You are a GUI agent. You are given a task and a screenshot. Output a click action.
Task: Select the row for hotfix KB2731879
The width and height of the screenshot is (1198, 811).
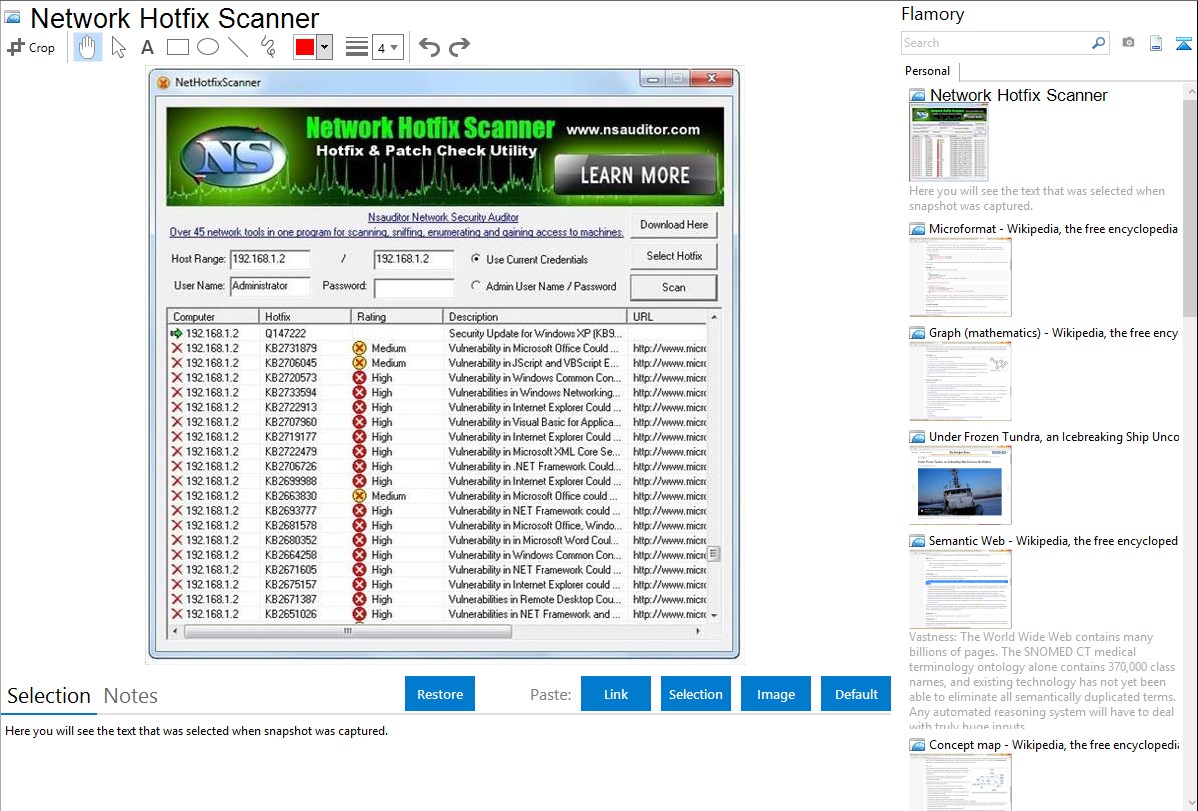point(437,348)
